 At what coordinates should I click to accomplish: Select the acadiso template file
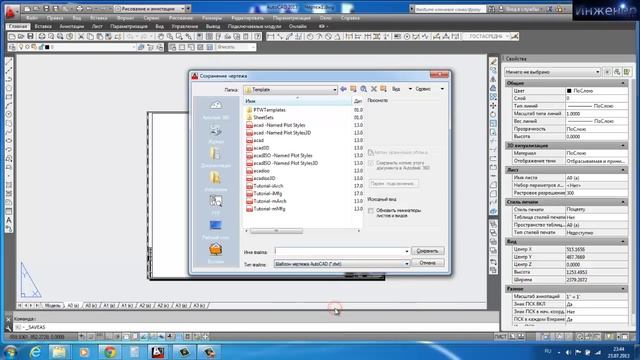click(261, 171)
